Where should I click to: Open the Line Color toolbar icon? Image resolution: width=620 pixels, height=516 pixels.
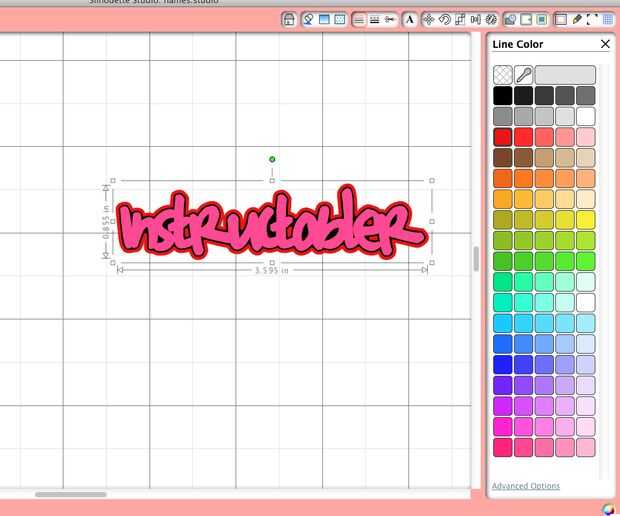pos(359,19)
